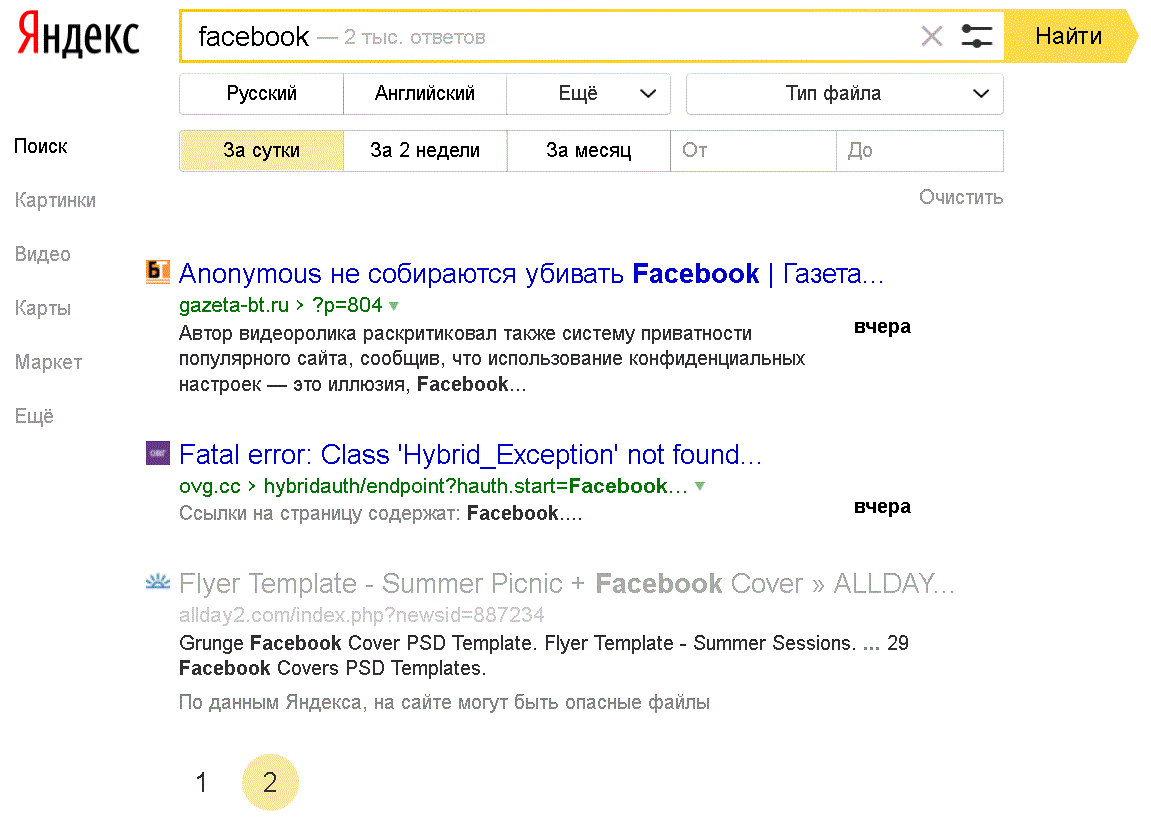Go to results page 1

click(x=202, y=782)
